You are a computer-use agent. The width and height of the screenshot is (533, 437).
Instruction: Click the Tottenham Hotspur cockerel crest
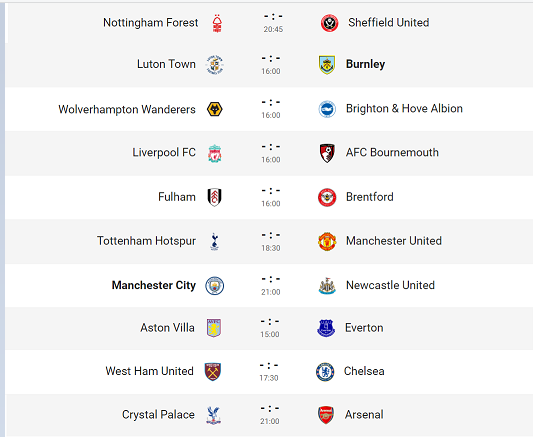[x=214, y=242]
